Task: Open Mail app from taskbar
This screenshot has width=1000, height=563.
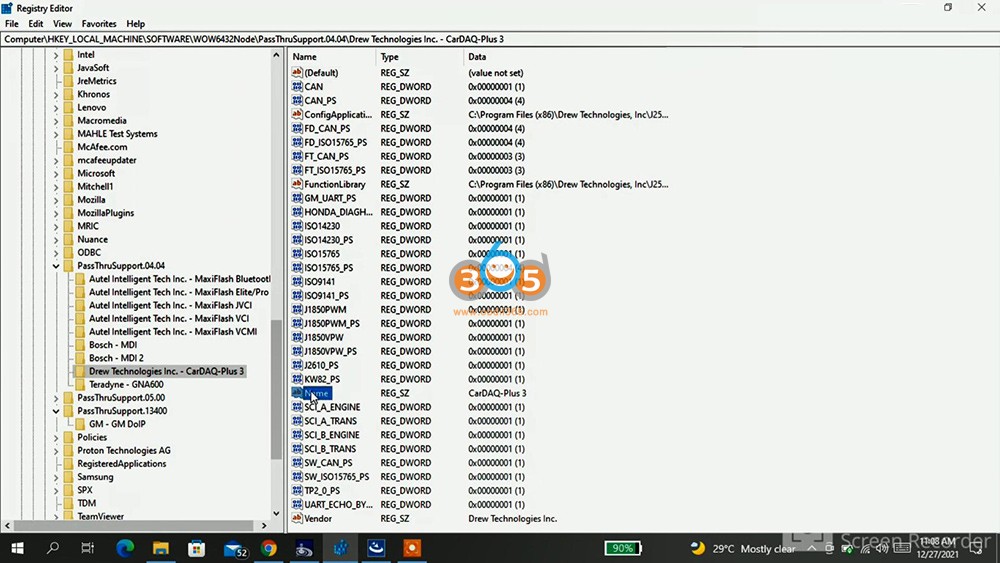Action: pos(235,548)
